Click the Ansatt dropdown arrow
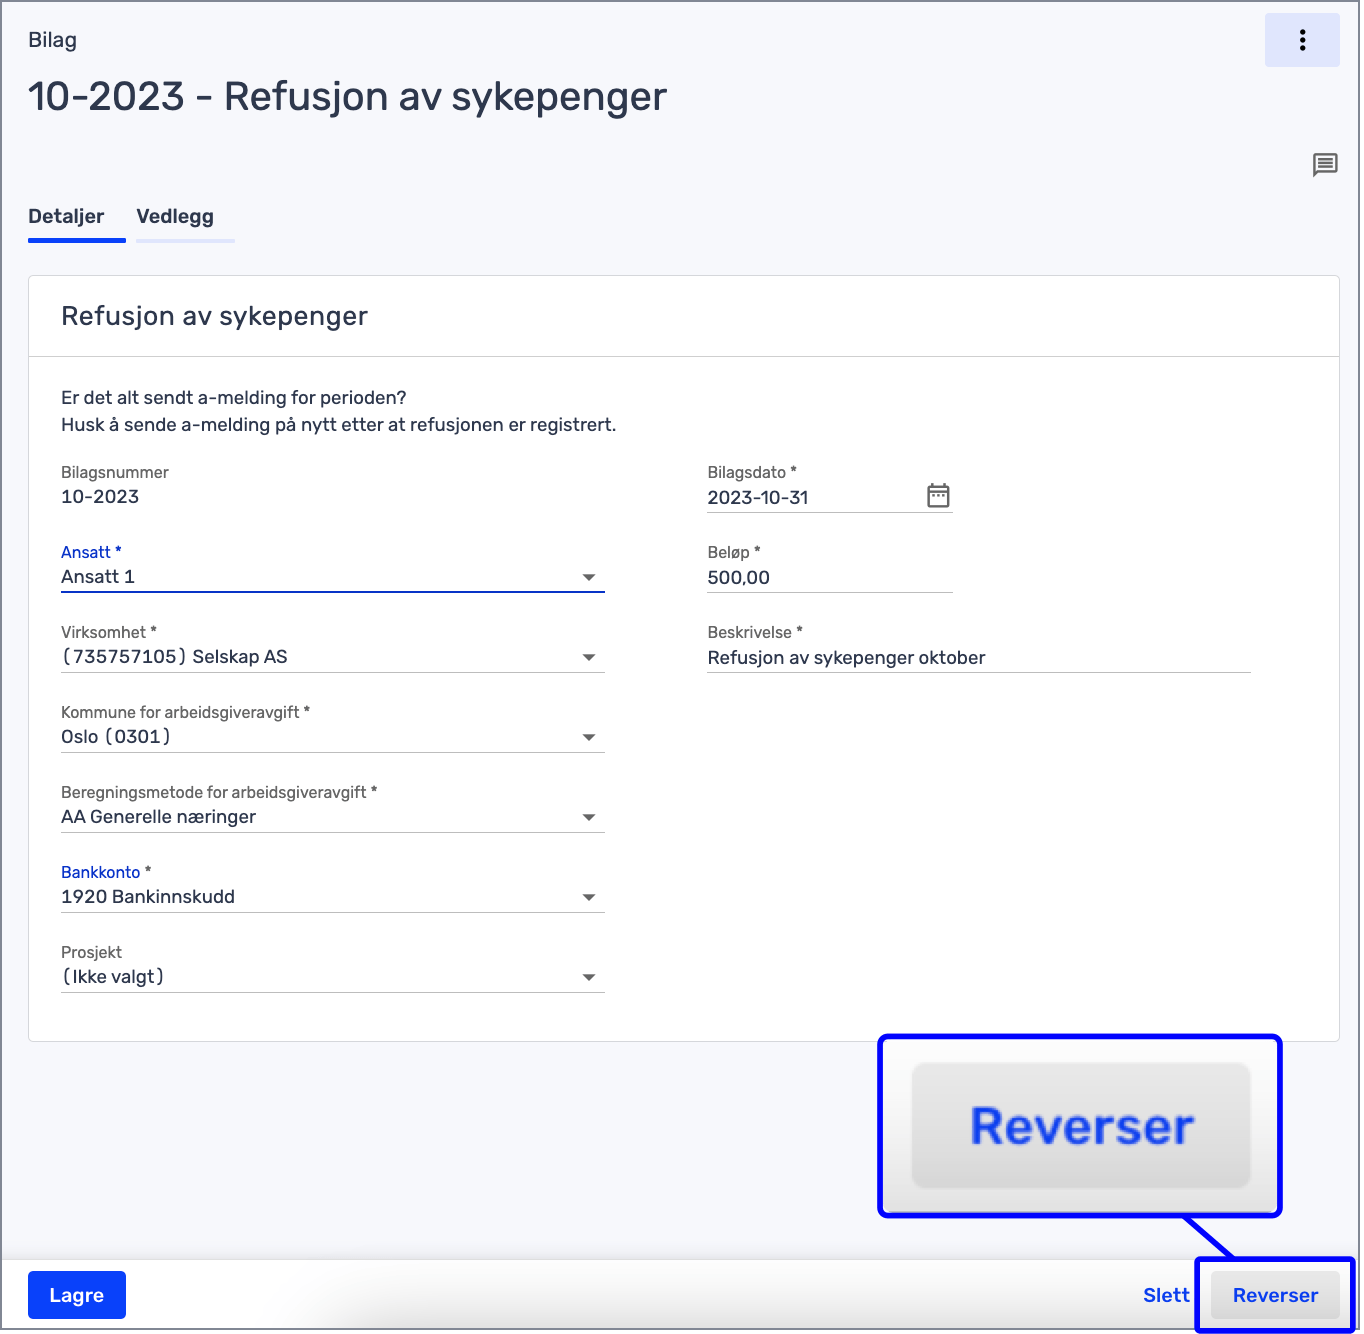The height and width of the screenshot is (1334, 1364). [x=589, y=577]
